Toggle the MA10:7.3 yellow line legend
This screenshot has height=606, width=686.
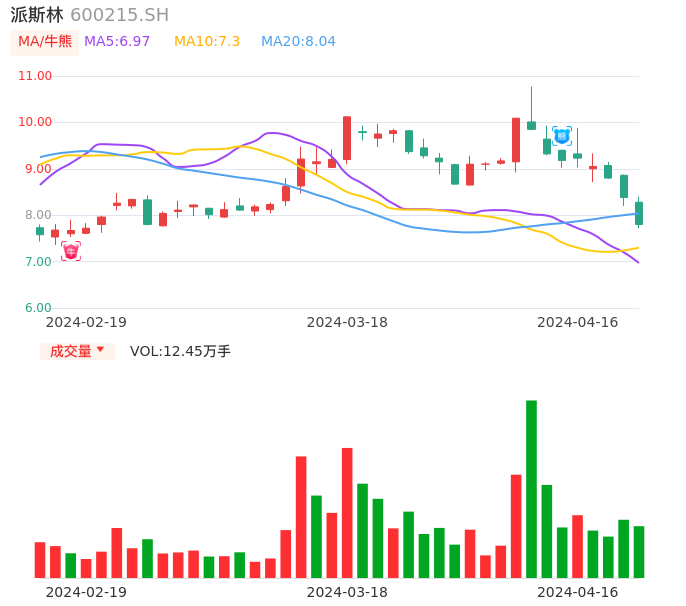[x=207, y=41]
